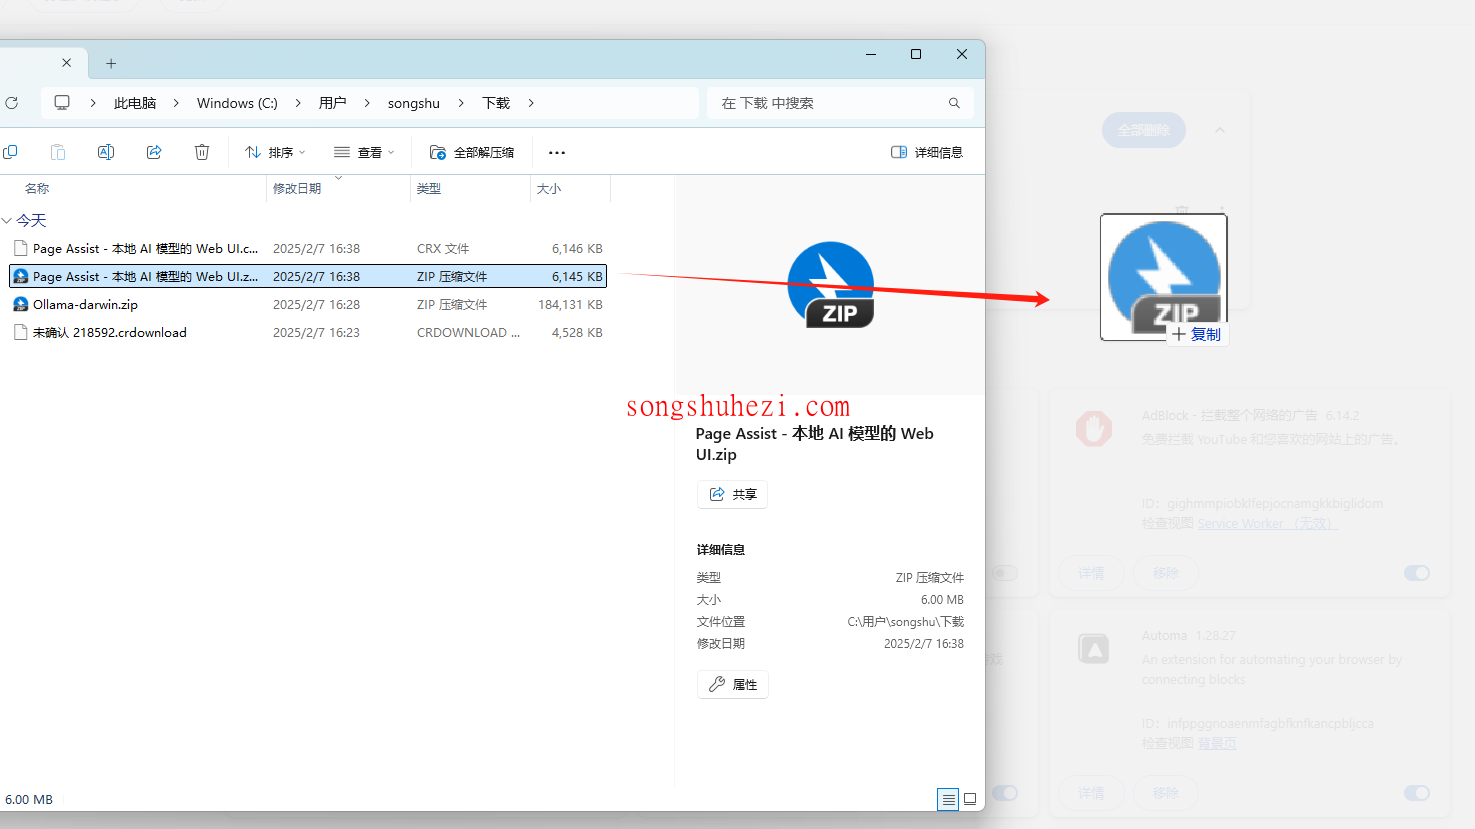Screen dimensions: 1475x829
Task: Close the current Explorer tab
Action: click(67, 62)
